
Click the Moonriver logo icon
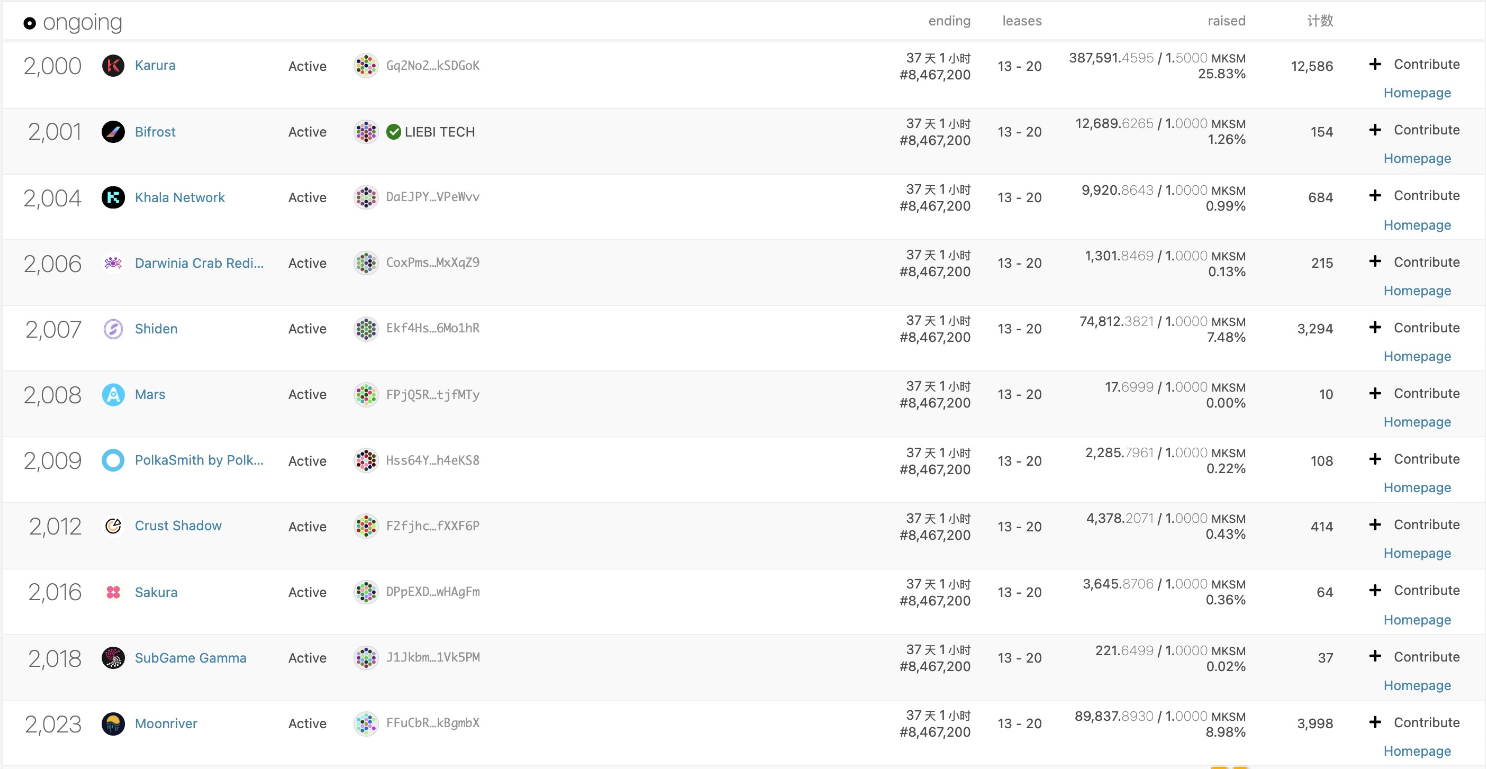pos(113,724)
